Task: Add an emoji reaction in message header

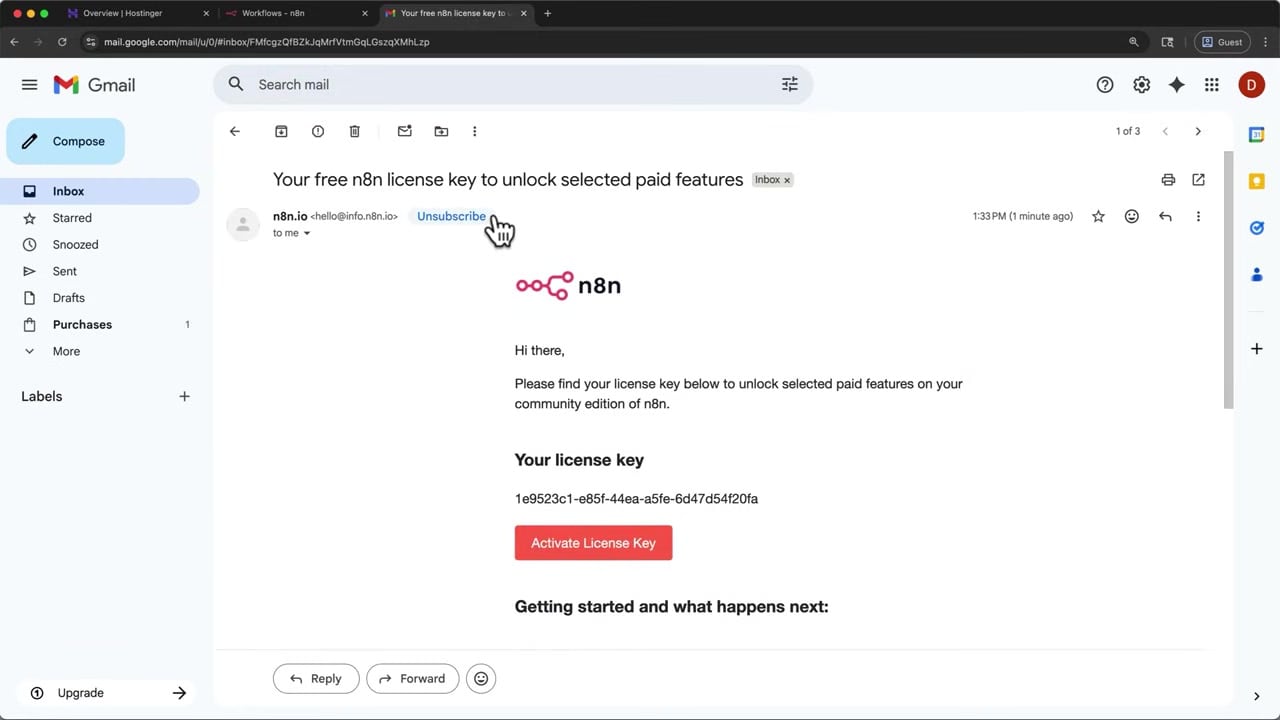Action: point(1132,216)
